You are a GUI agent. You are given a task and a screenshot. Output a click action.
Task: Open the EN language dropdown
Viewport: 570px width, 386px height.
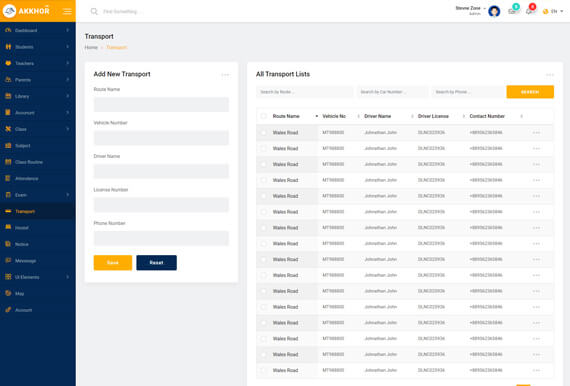pos(553,11)
